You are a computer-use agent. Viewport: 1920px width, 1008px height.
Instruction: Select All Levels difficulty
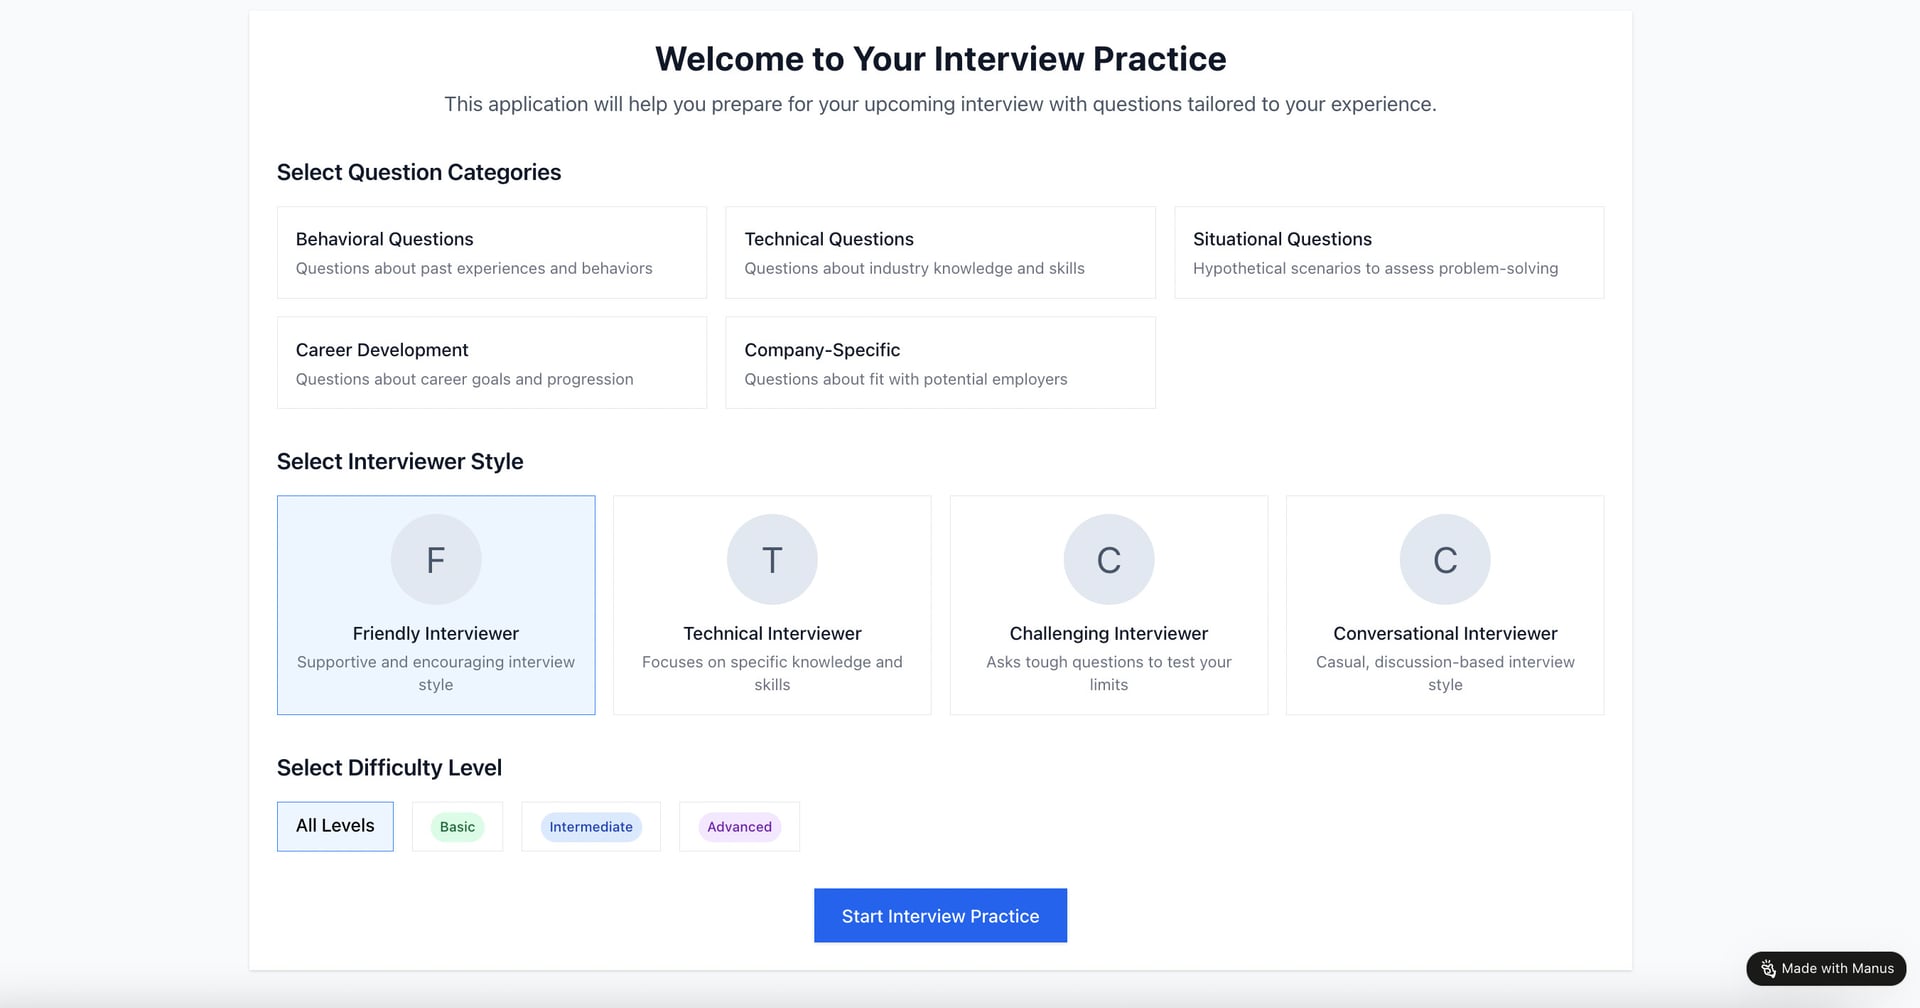coord(335,826)
